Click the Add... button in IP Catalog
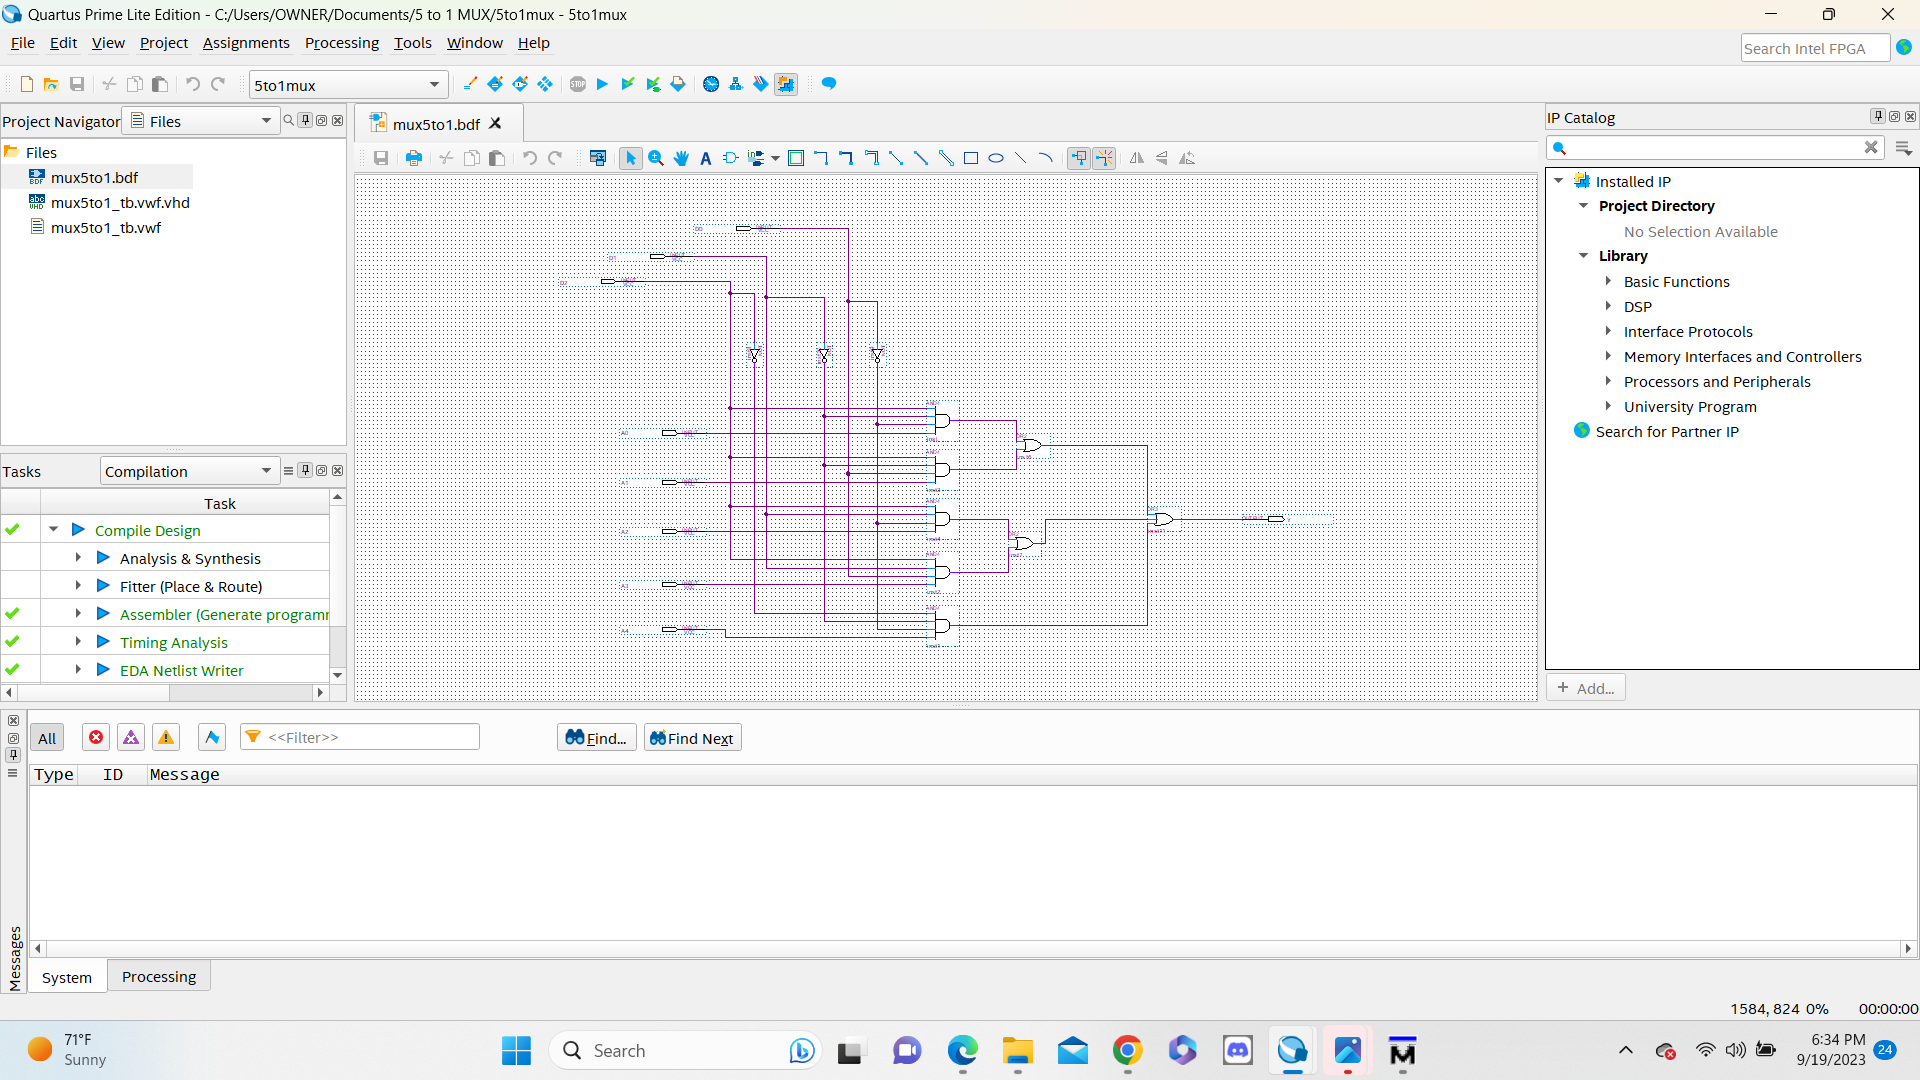Screen dimensions: 1920x1080 pos(1586,688)
